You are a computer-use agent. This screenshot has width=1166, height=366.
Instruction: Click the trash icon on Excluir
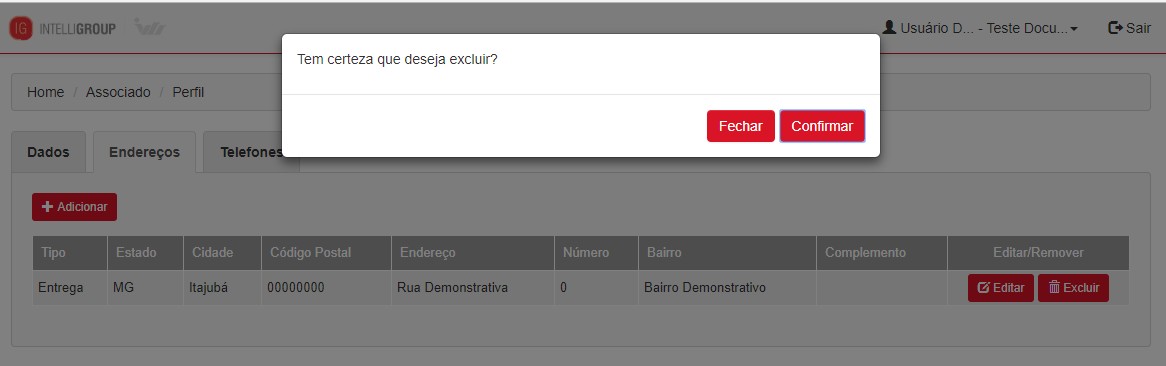click(x=1054, y=287)
